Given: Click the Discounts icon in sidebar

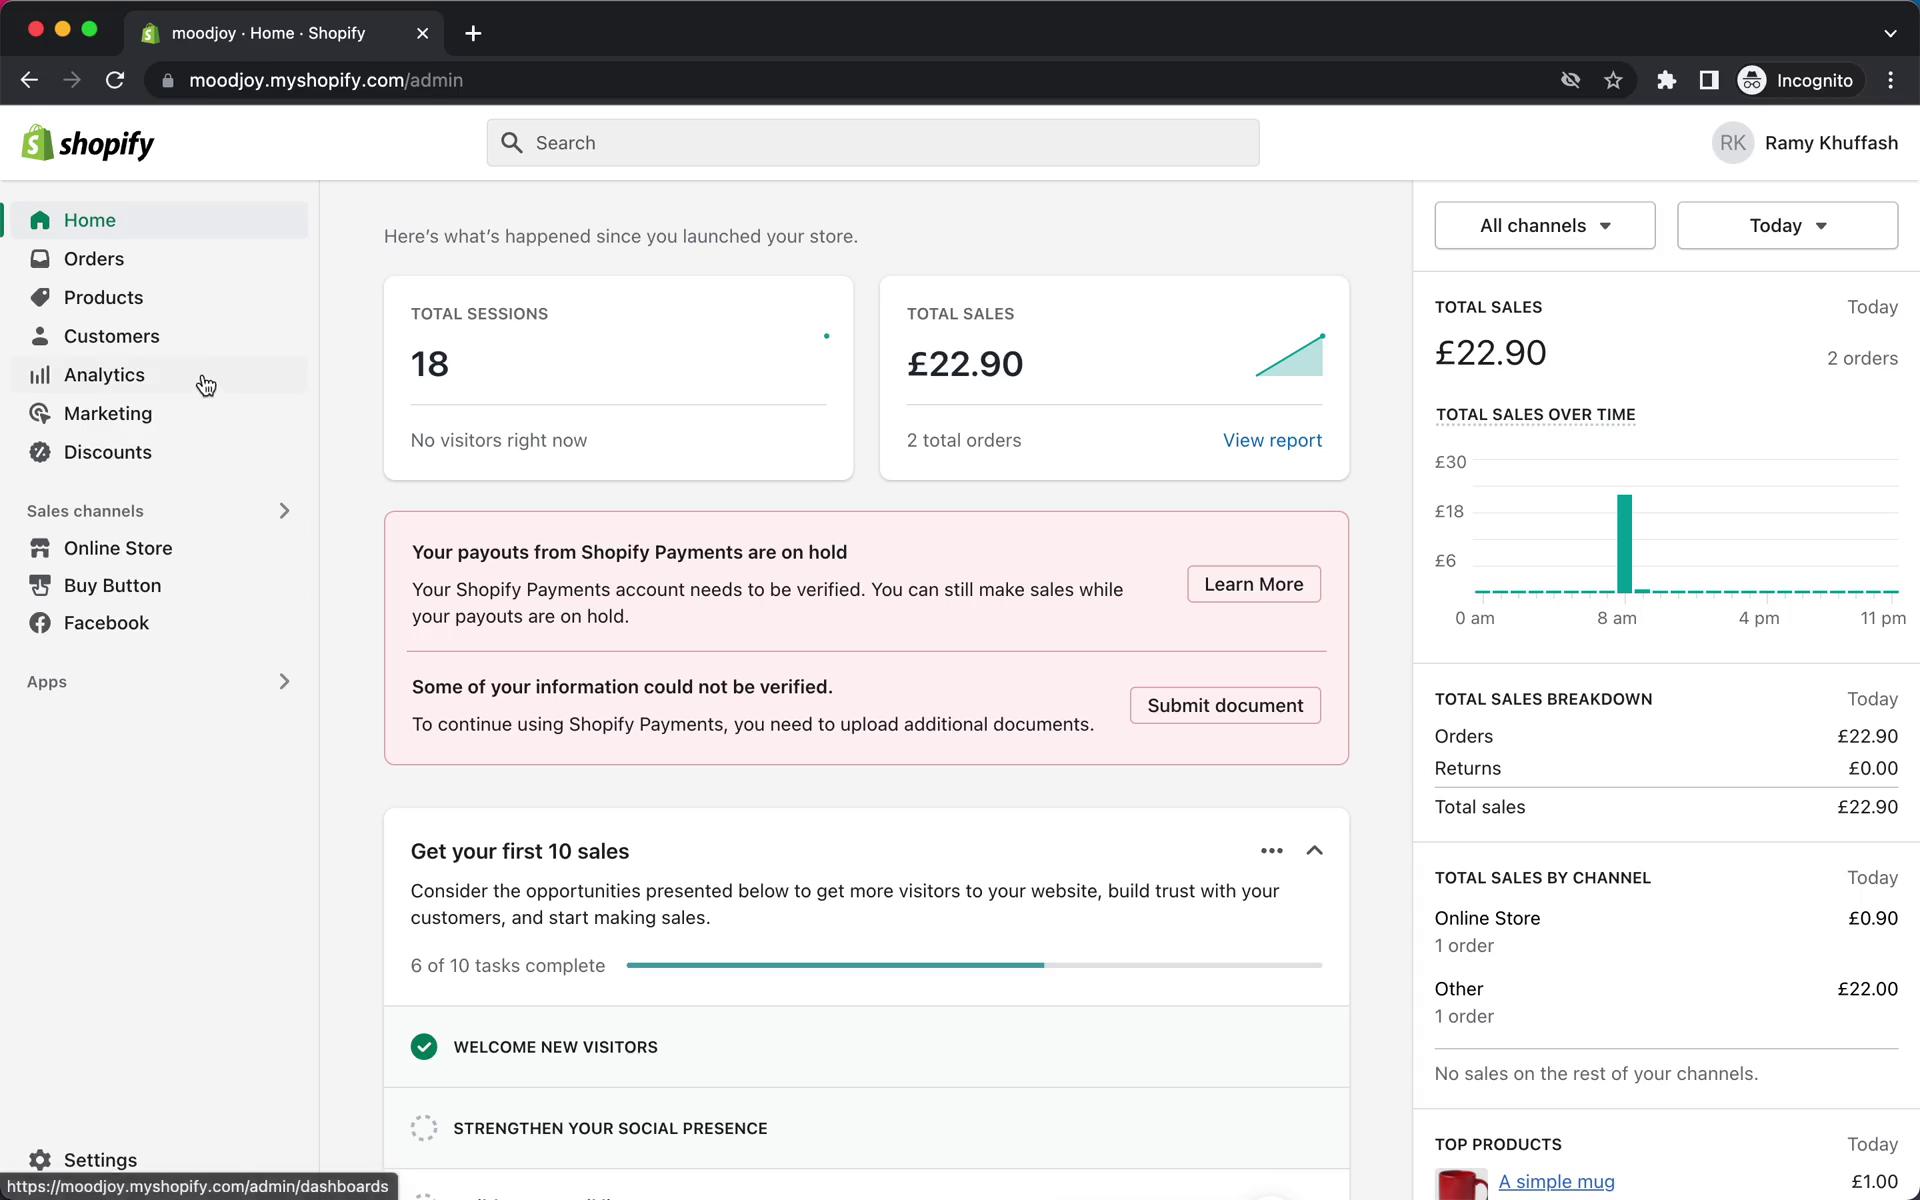Looking at the screenshot, I should 40,451.
